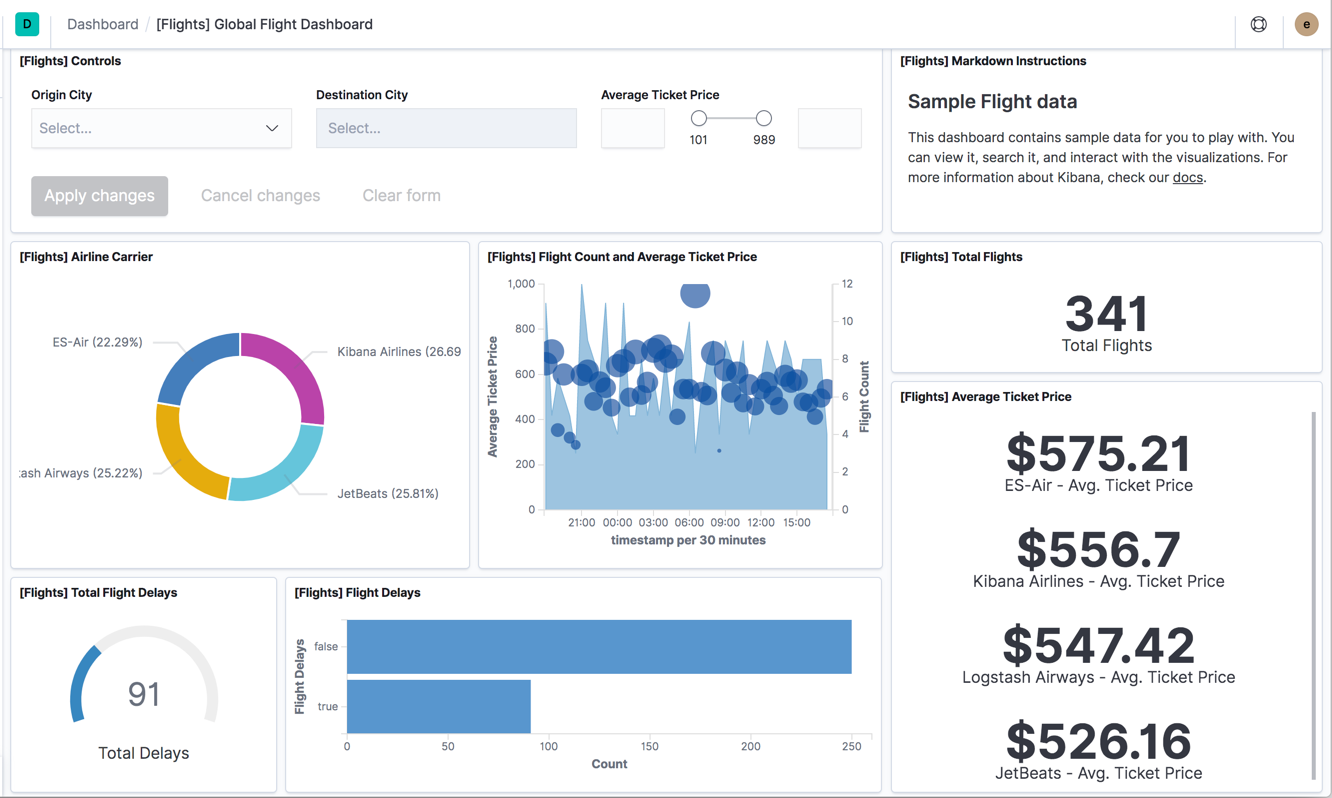Click the Average Ticket Price panel scrollbar
This screenshot has width=1332, height=798.
click(x=1313, y=590)
